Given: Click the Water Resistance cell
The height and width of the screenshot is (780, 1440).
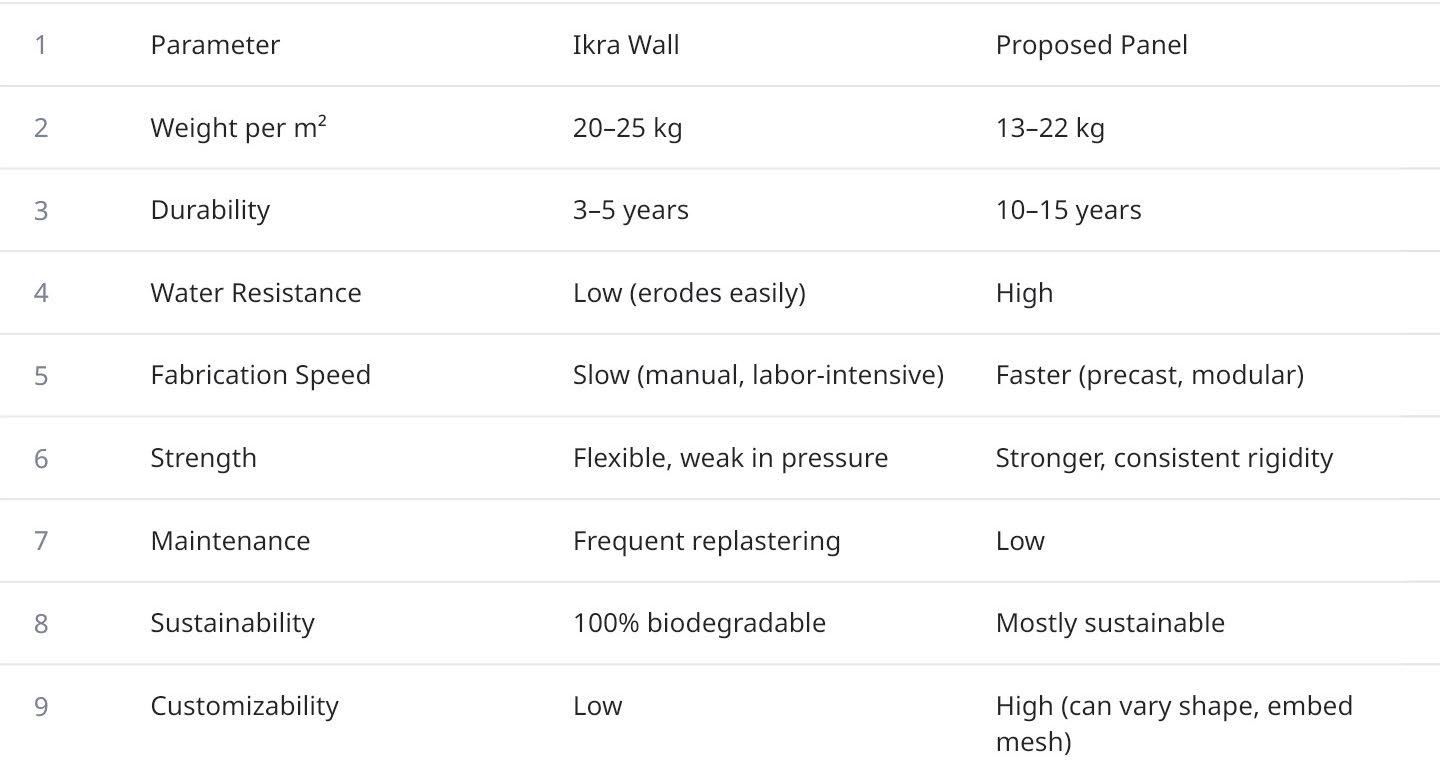Looking at the screenshot, I should (256, 293).
